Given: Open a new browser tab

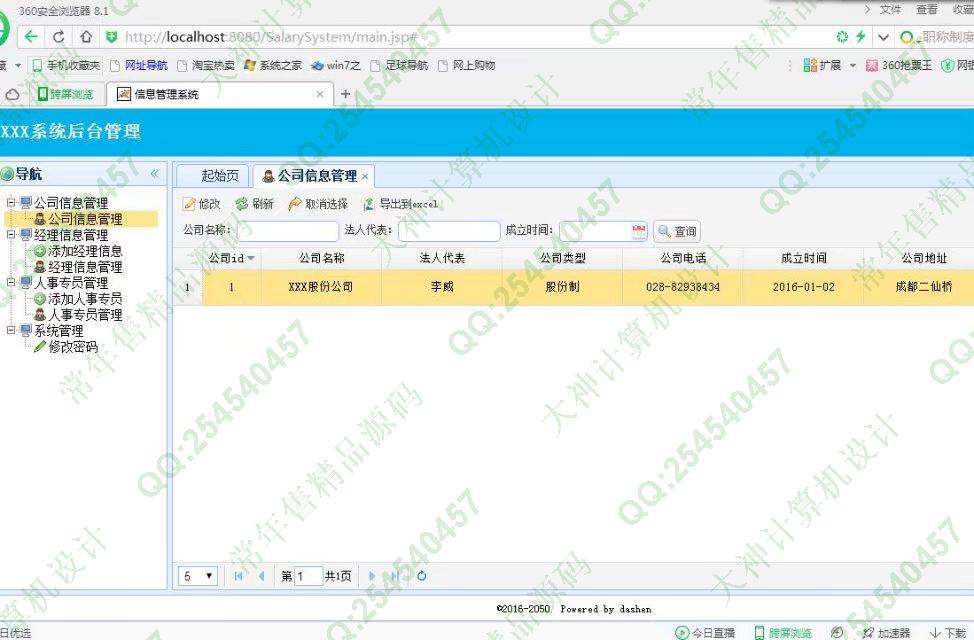Looking at the screenshot, I should tap(345, 94).
